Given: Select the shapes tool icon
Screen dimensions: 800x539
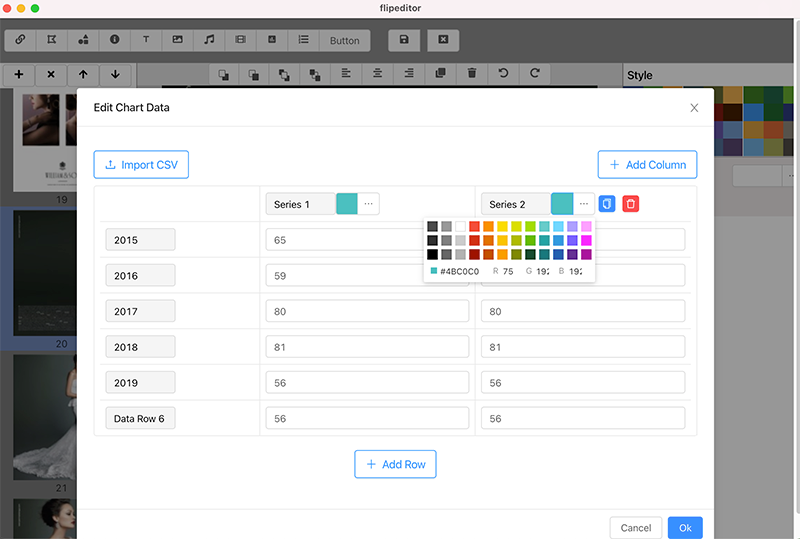Looking at the screenshot, I should tap(83, 40).
